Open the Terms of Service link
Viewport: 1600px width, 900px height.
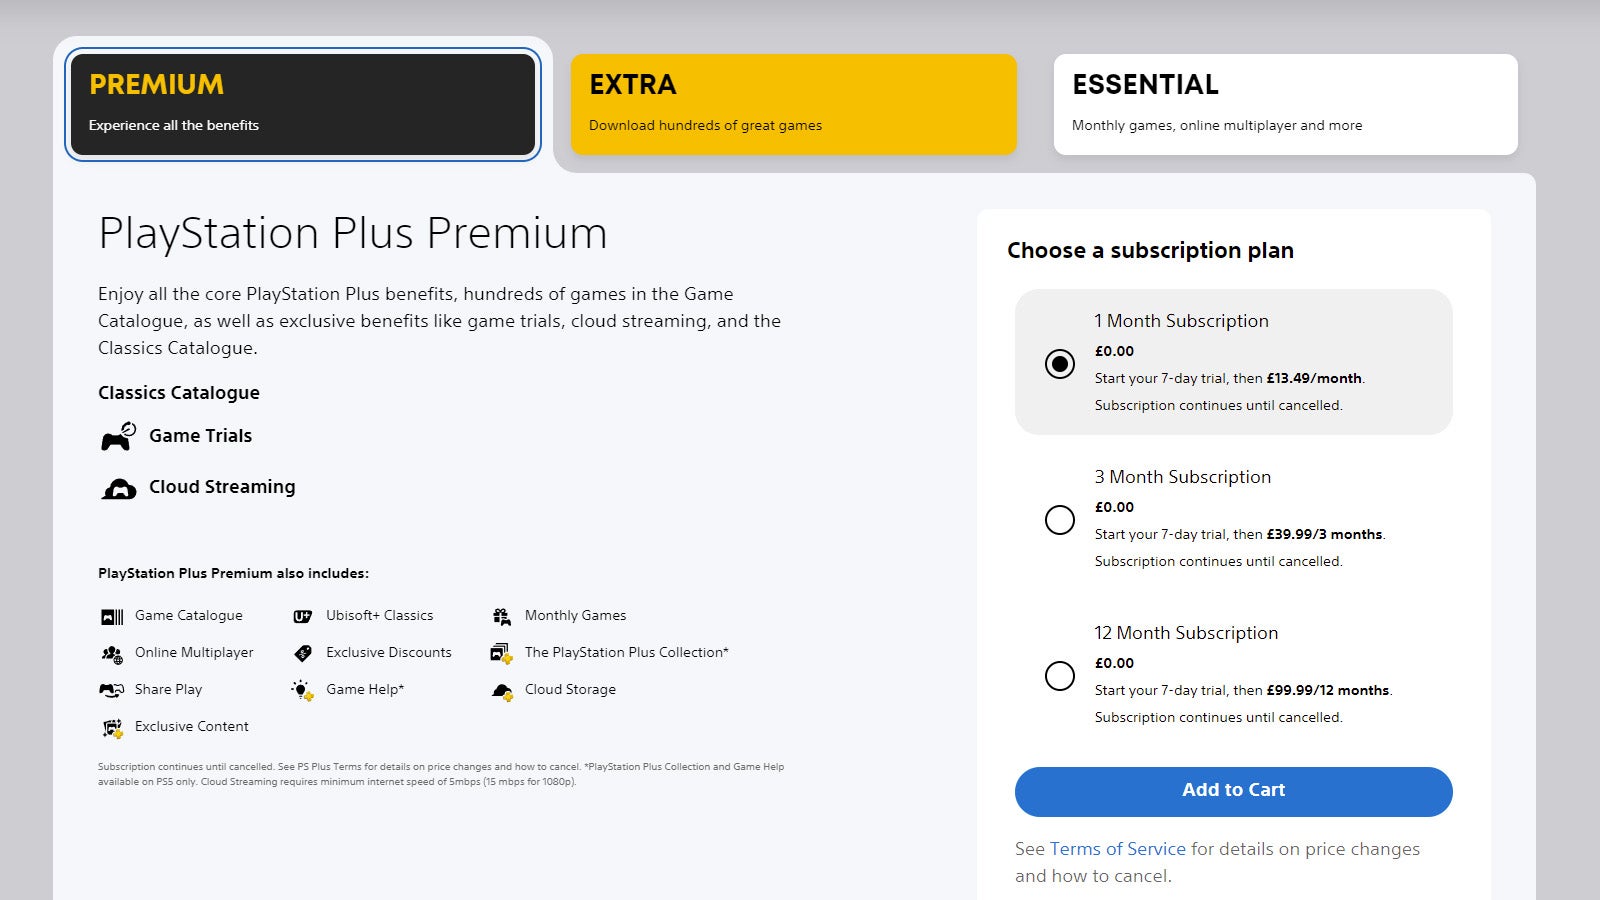tap(1117, 849)
